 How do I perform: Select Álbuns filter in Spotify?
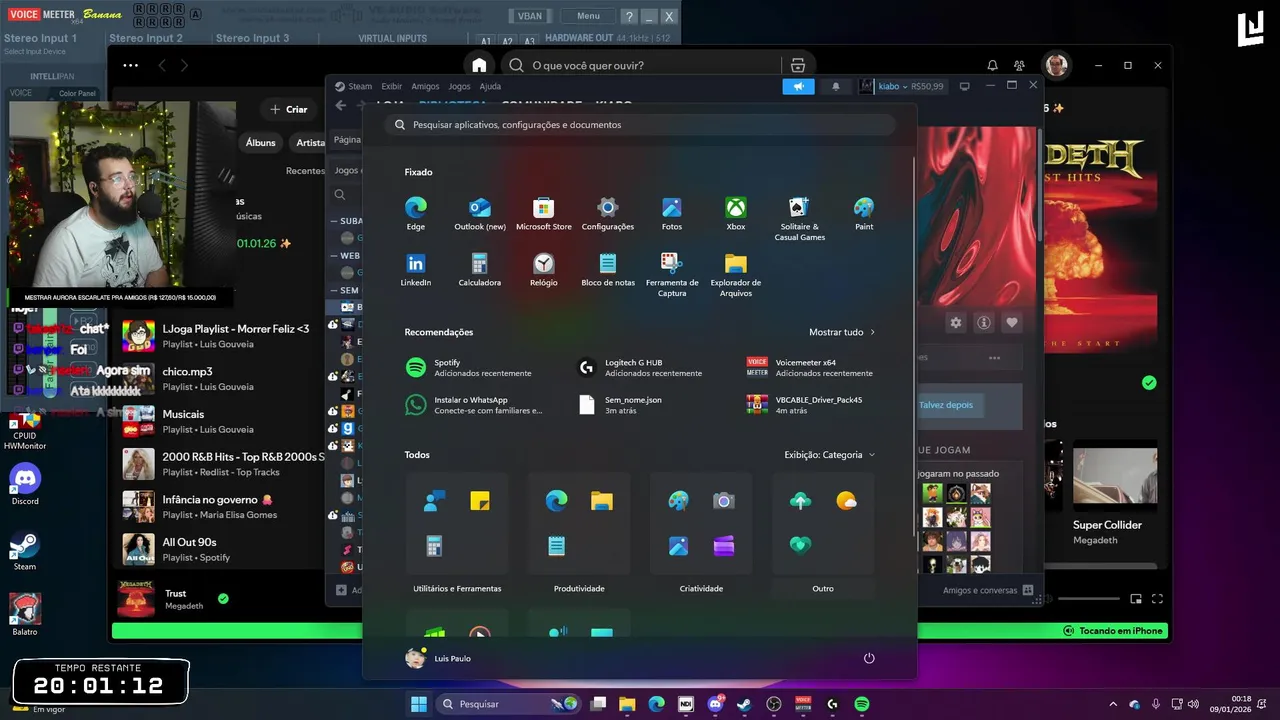(260, 142)
